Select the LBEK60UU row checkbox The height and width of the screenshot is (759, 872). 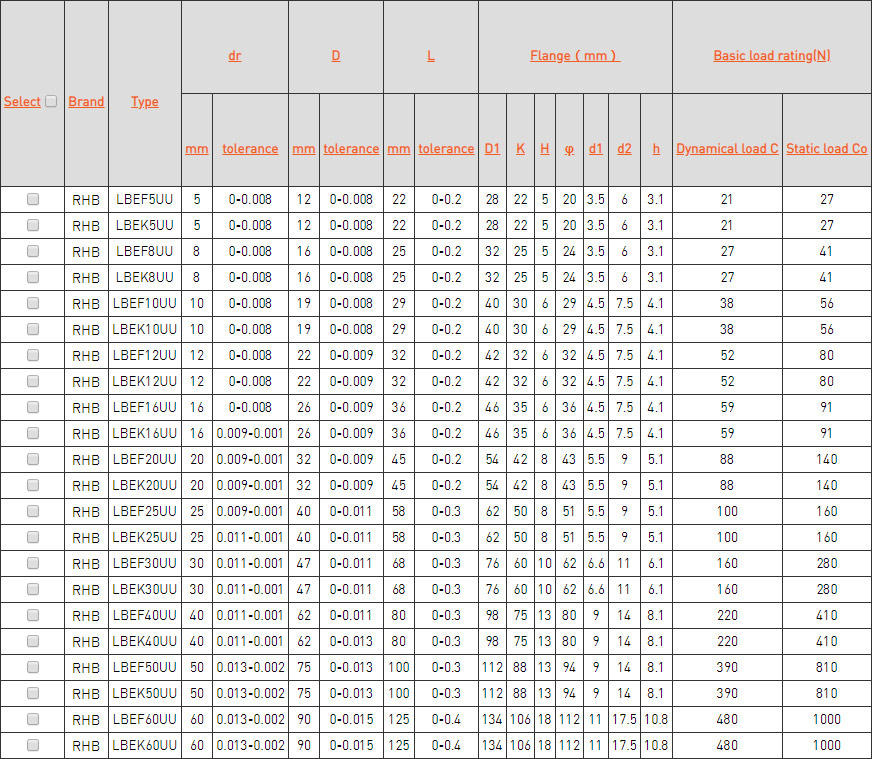tap(33, 745)
